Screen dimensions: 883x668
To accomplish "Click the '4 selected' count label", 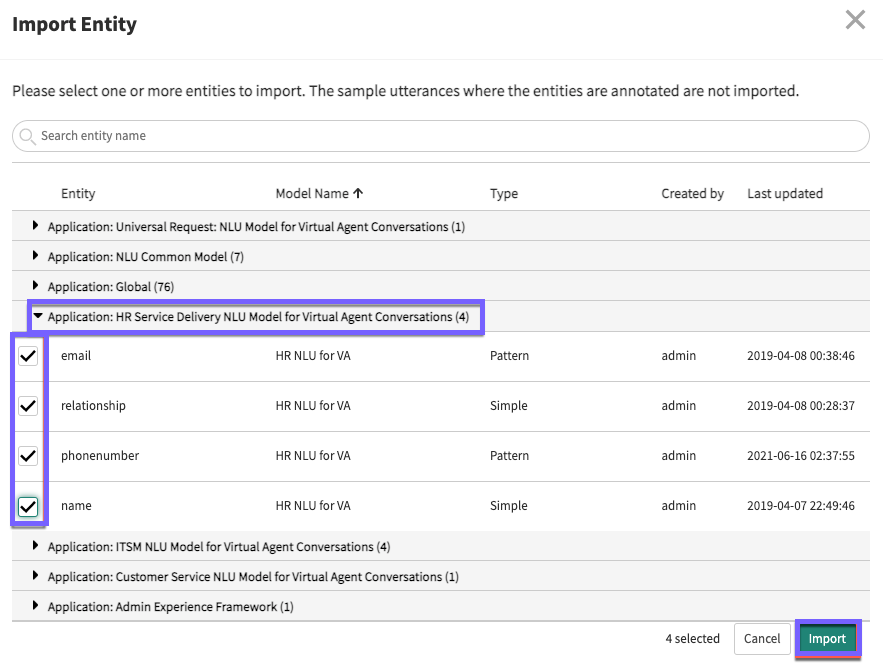I will point(693,639).
